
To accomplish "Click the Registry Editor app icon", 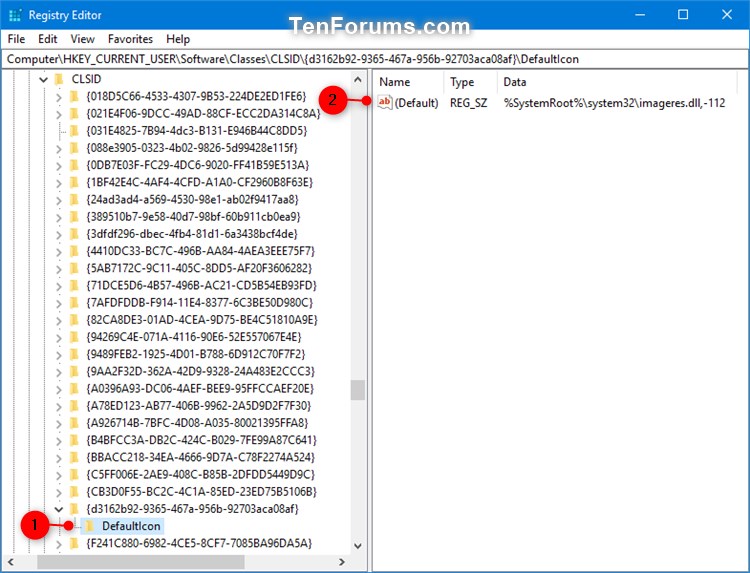I will click(15, 15).
